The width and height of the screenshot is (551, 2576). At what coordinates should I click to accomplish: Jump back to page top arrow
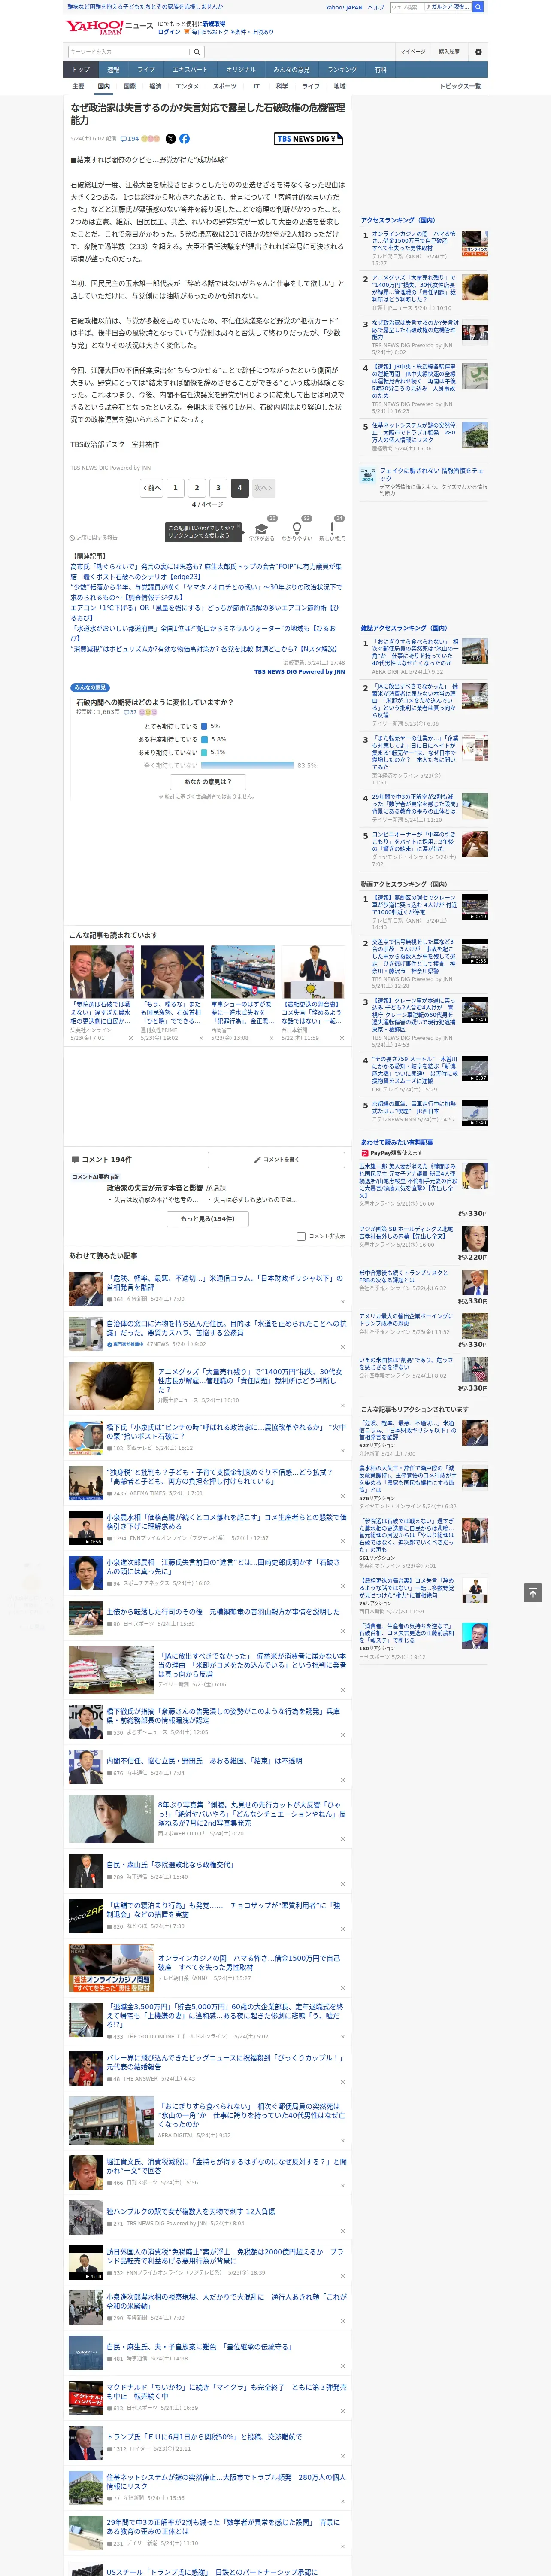coord(533,1592)
